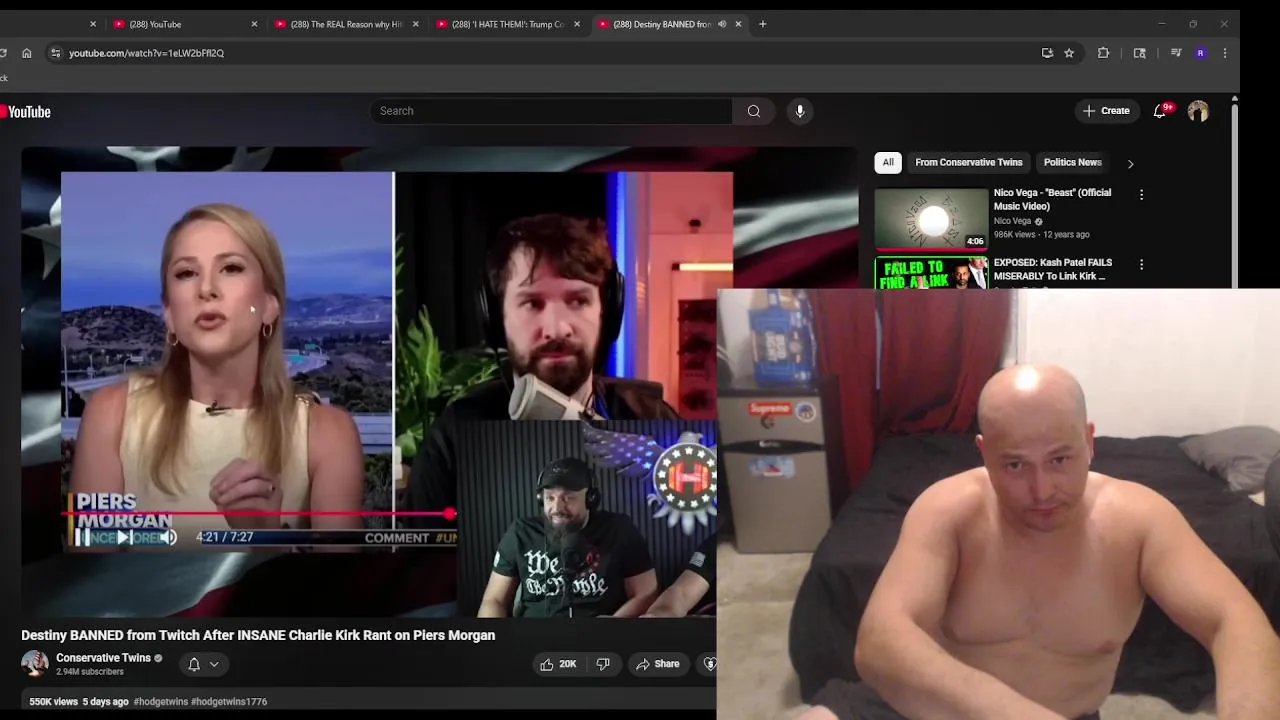Open options for Nico Vega Beast video
This screenshot has width=1280, height=720.
tap(1141, 195)
